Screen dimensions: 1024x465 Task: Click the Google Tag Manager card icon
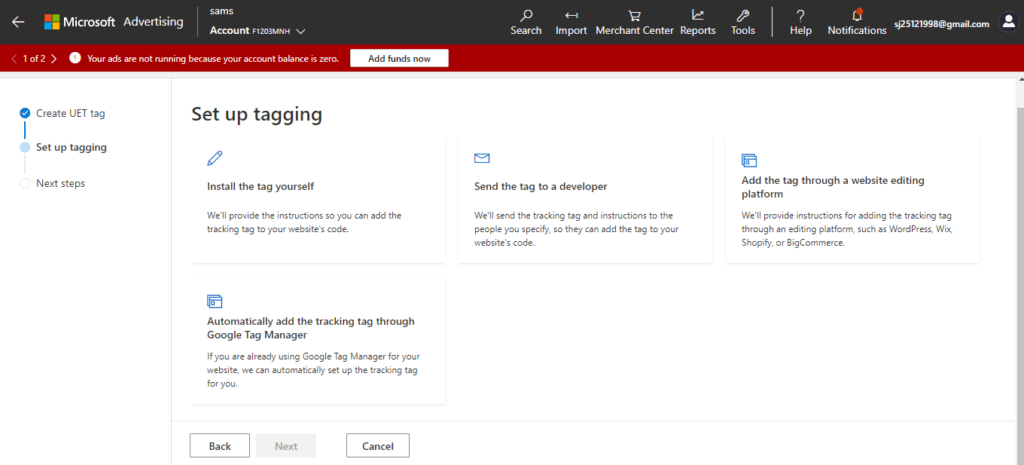[215, 301]
